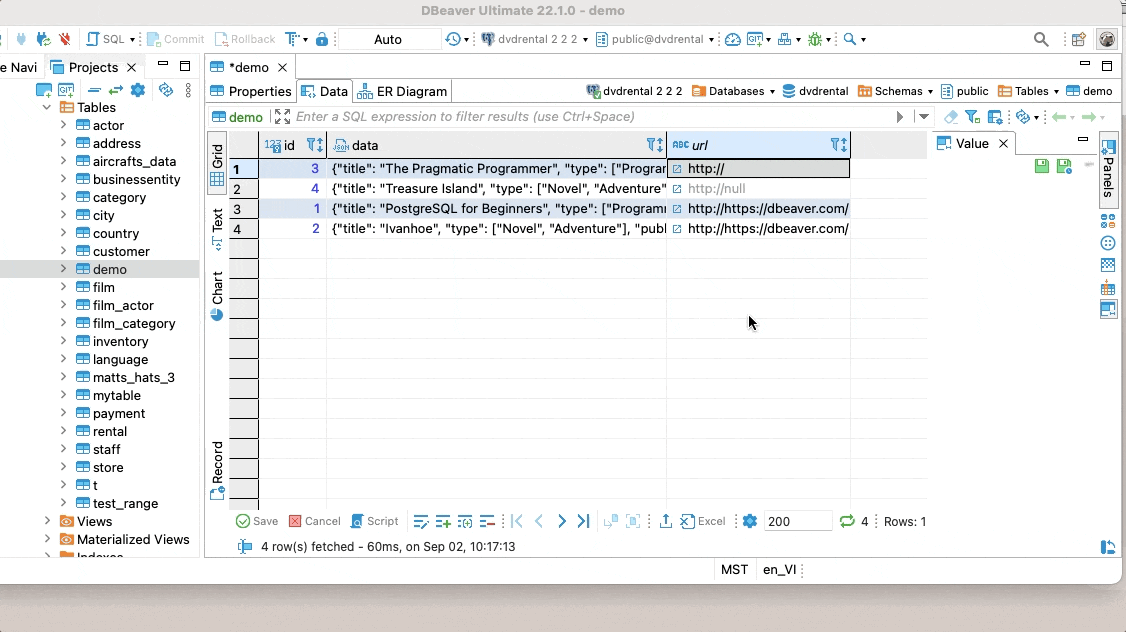The width and height of the screenshot is (1126, 632).
Task: Click the save value green disk icon
Action: point(1041,166)
